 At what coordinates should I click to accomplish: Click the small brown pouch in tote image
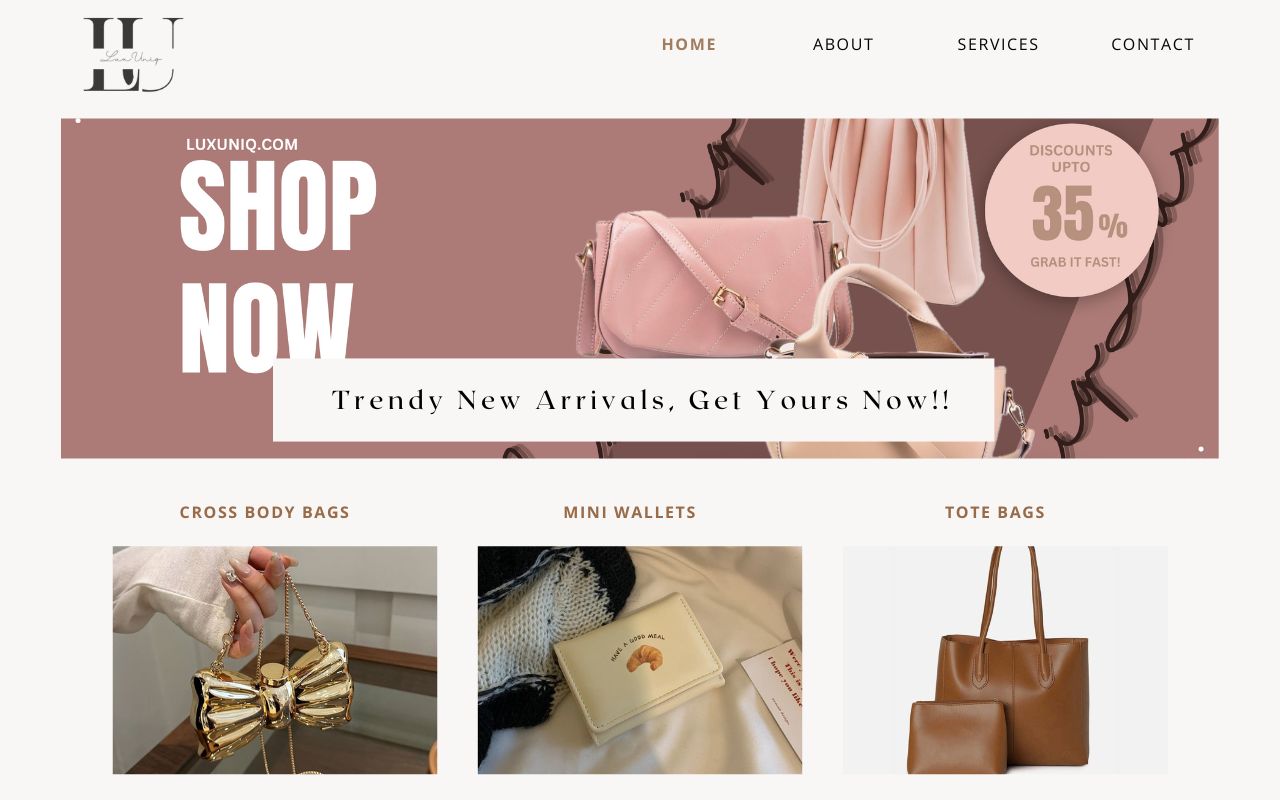pyautogui.click(x=957, y=737)
